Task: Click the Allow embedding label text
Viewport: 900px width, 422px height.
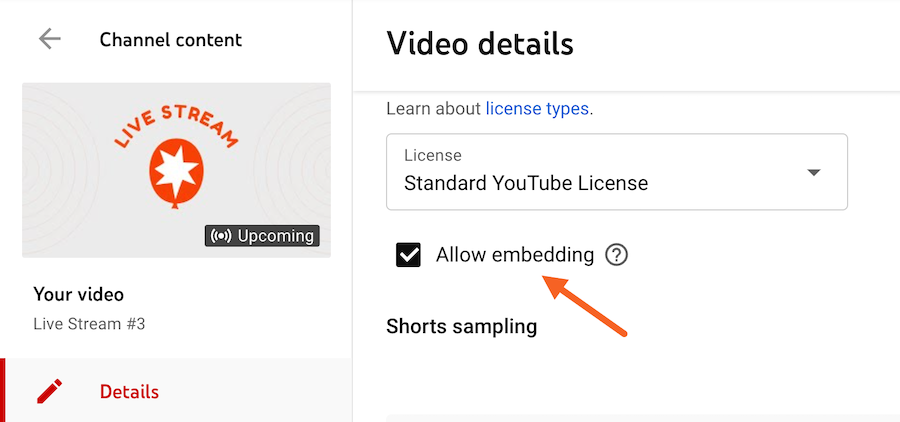Action: coord(514,255)
